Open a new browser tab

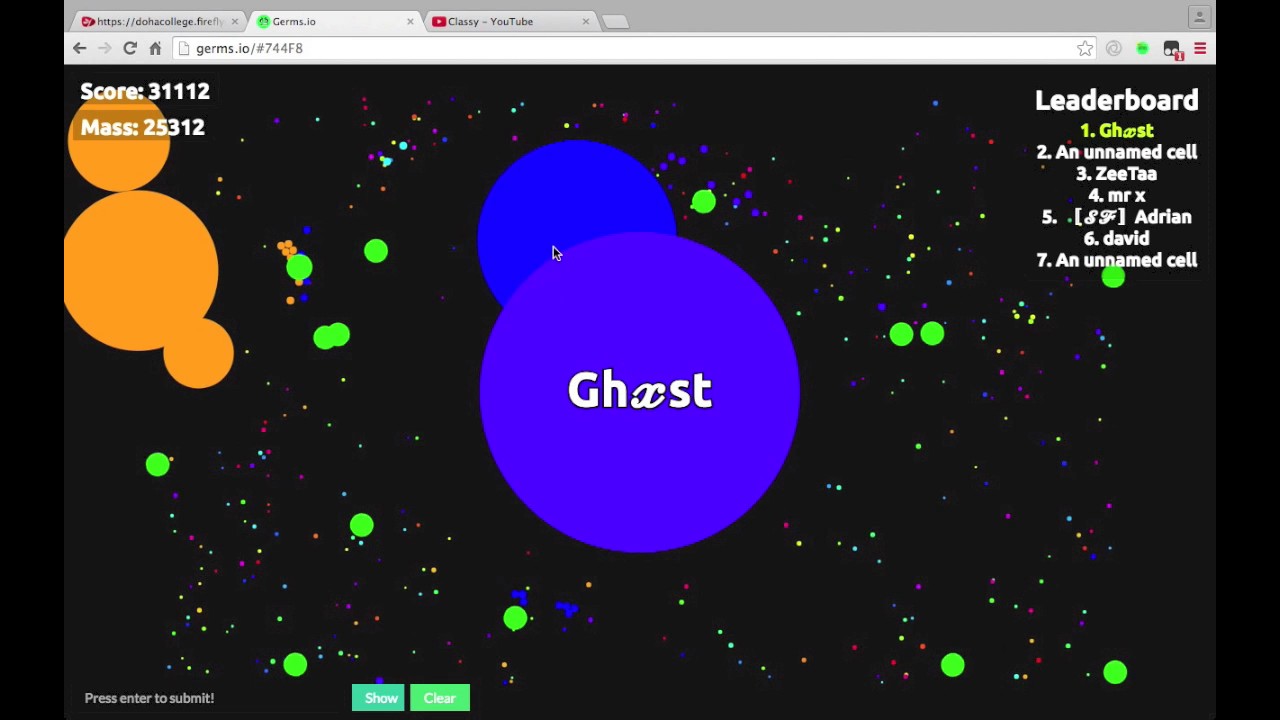(616, 21)
